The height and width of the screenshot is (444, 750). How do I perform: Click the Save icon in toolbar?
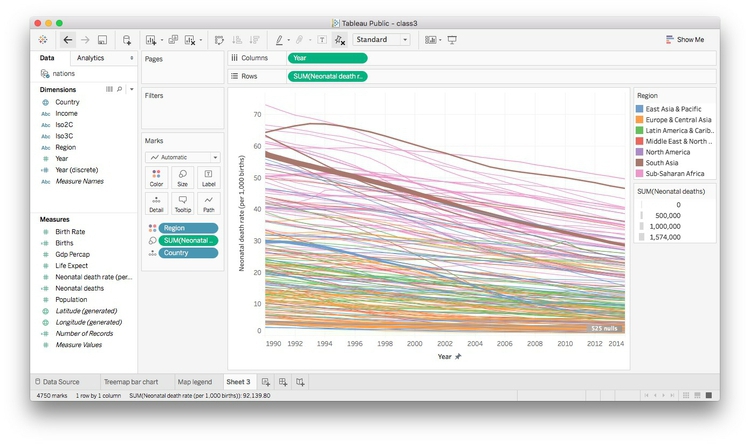pyautogui.click(x=102, y=40)
